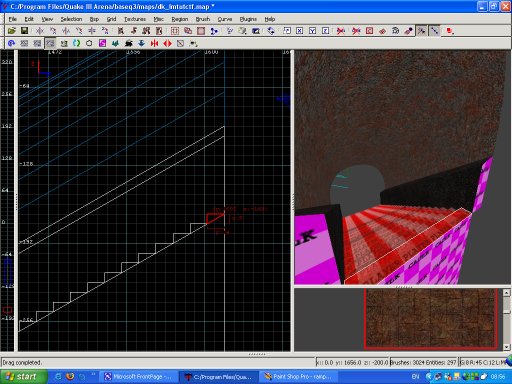Click the teal mesh patch icon
Image resolution: width=512 pixels, height=384 pixels.
coord(115,43)
